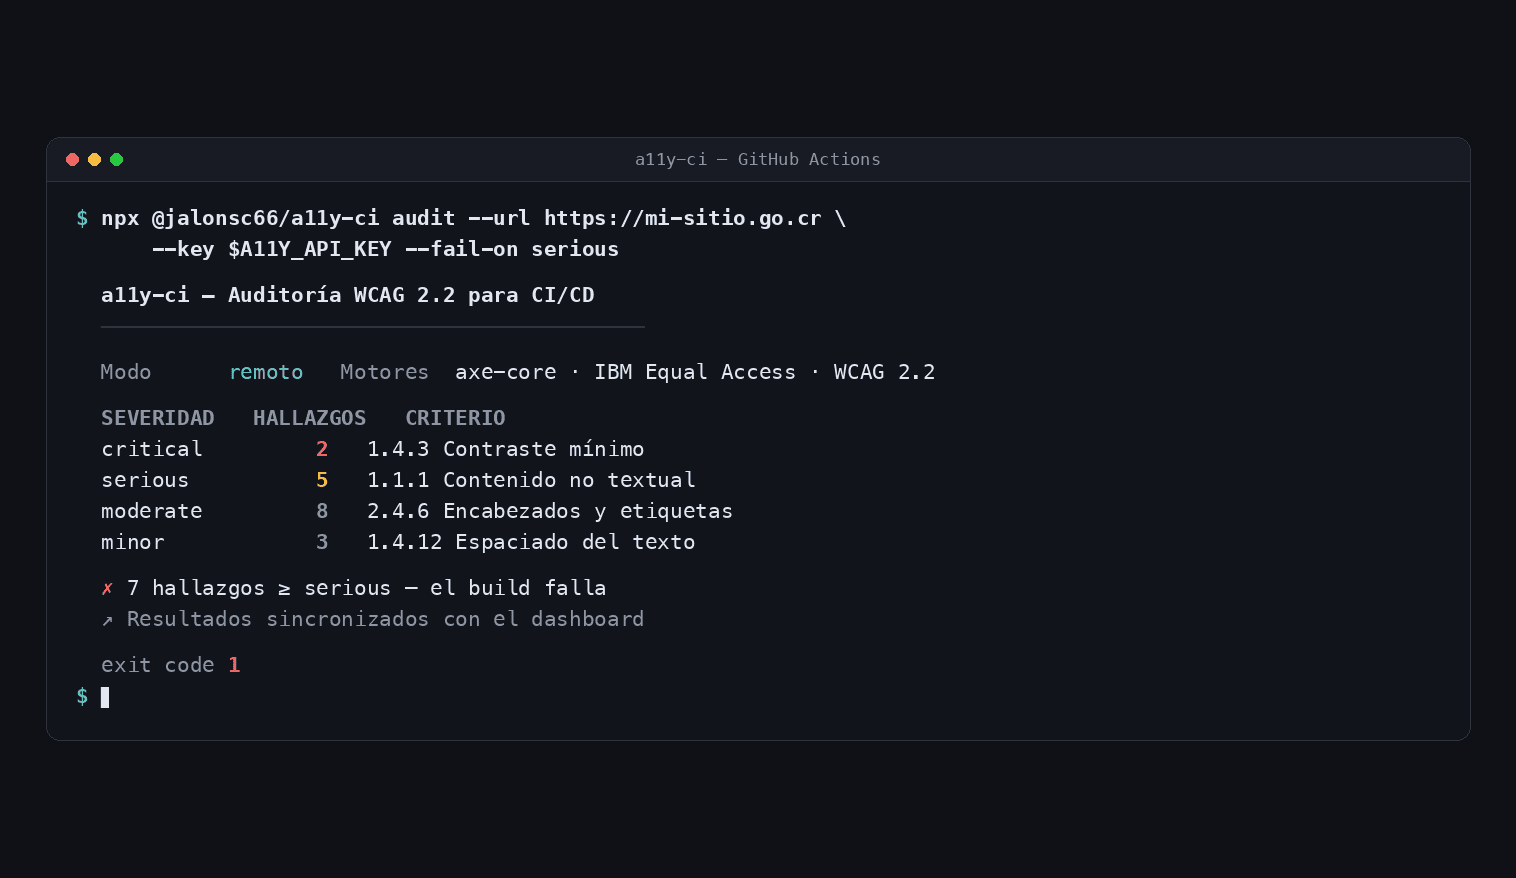Click the SEVERIDAD column header
1516x878 pixels.
click(158, 418)
